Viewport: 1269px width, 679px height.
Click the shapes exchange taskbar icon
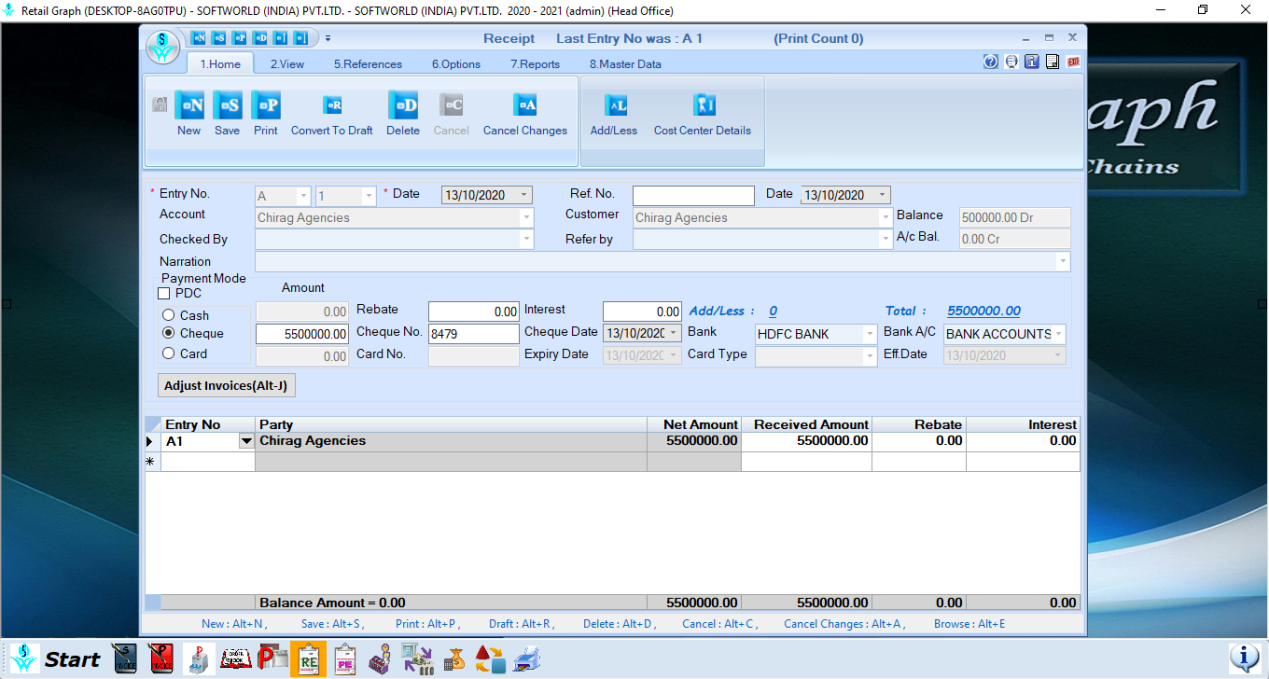click(490, 659)
